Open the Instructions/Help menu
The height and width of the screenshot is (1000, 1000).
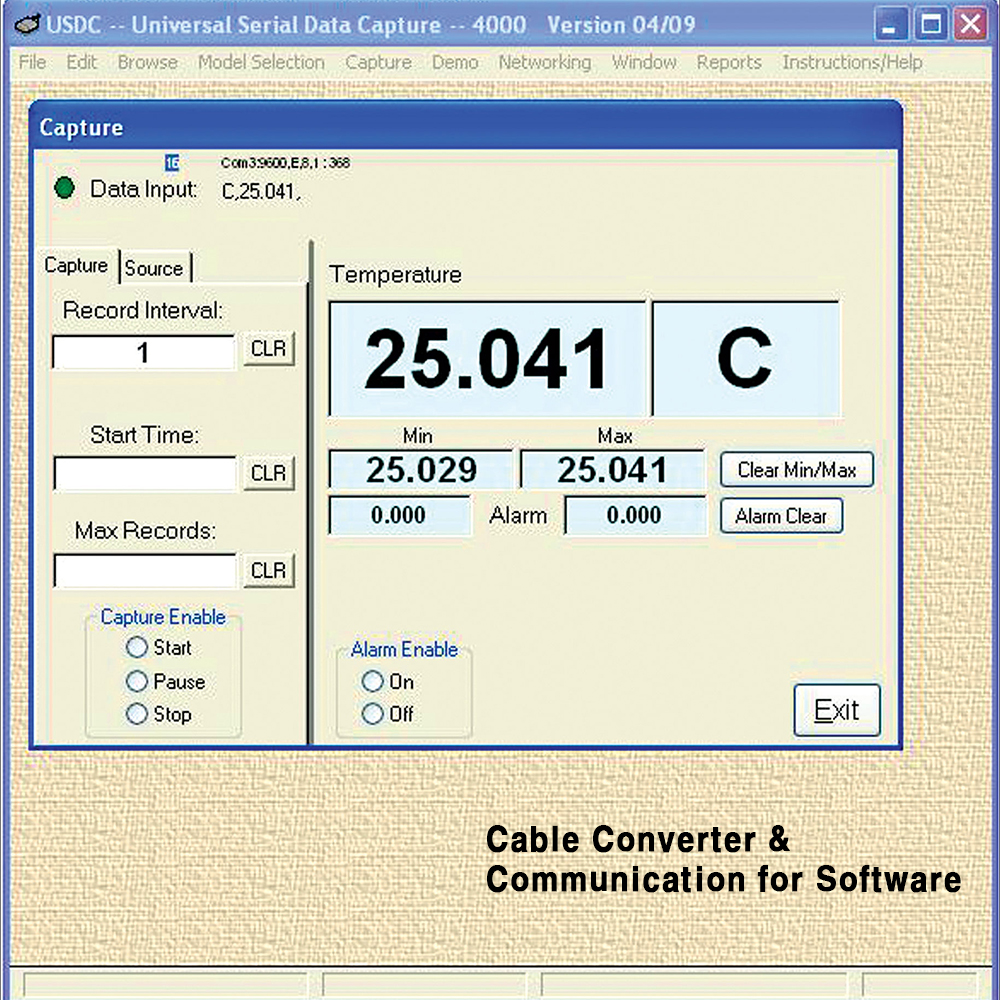tap(852, 62)
